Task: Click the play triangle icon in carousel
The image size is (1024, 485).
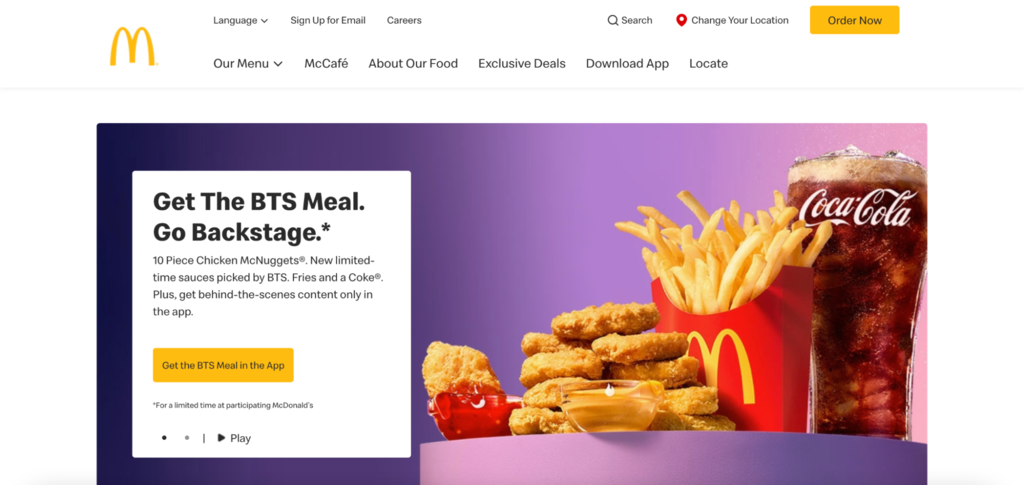Action: tap(221, 438)
